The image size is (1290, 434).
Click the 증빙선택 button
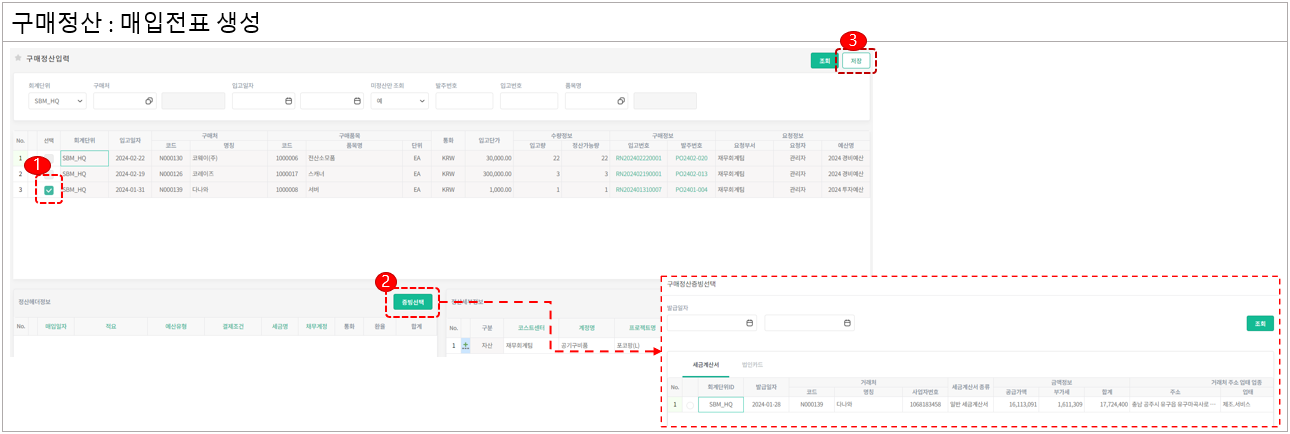412,301
